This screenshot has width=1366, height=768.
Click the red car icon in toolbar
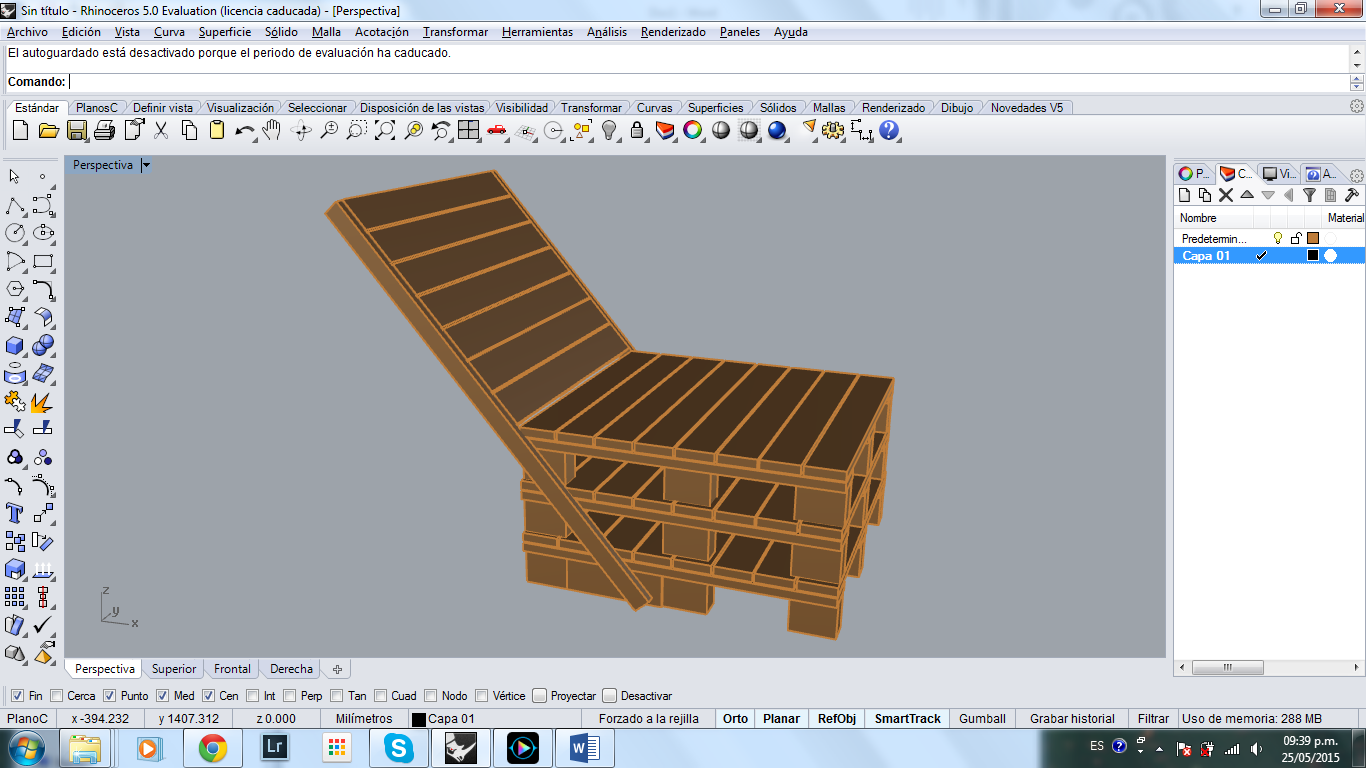tap(497, 130)
